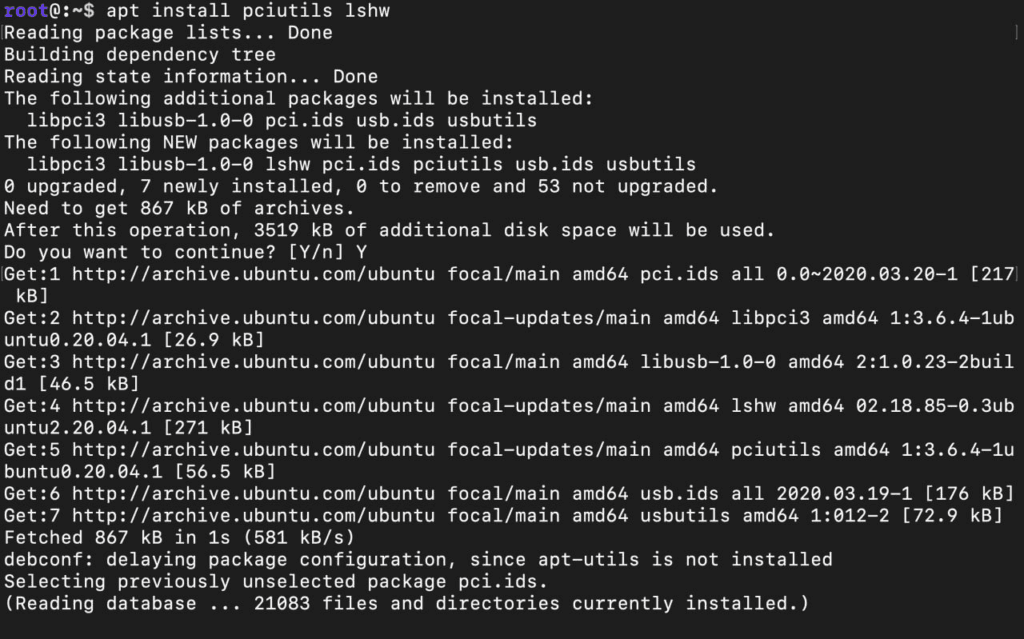Click the Get:3 libusb-1.0-0 URL
This screenshot has height=639, width=1024.
[x=253, y=362]
